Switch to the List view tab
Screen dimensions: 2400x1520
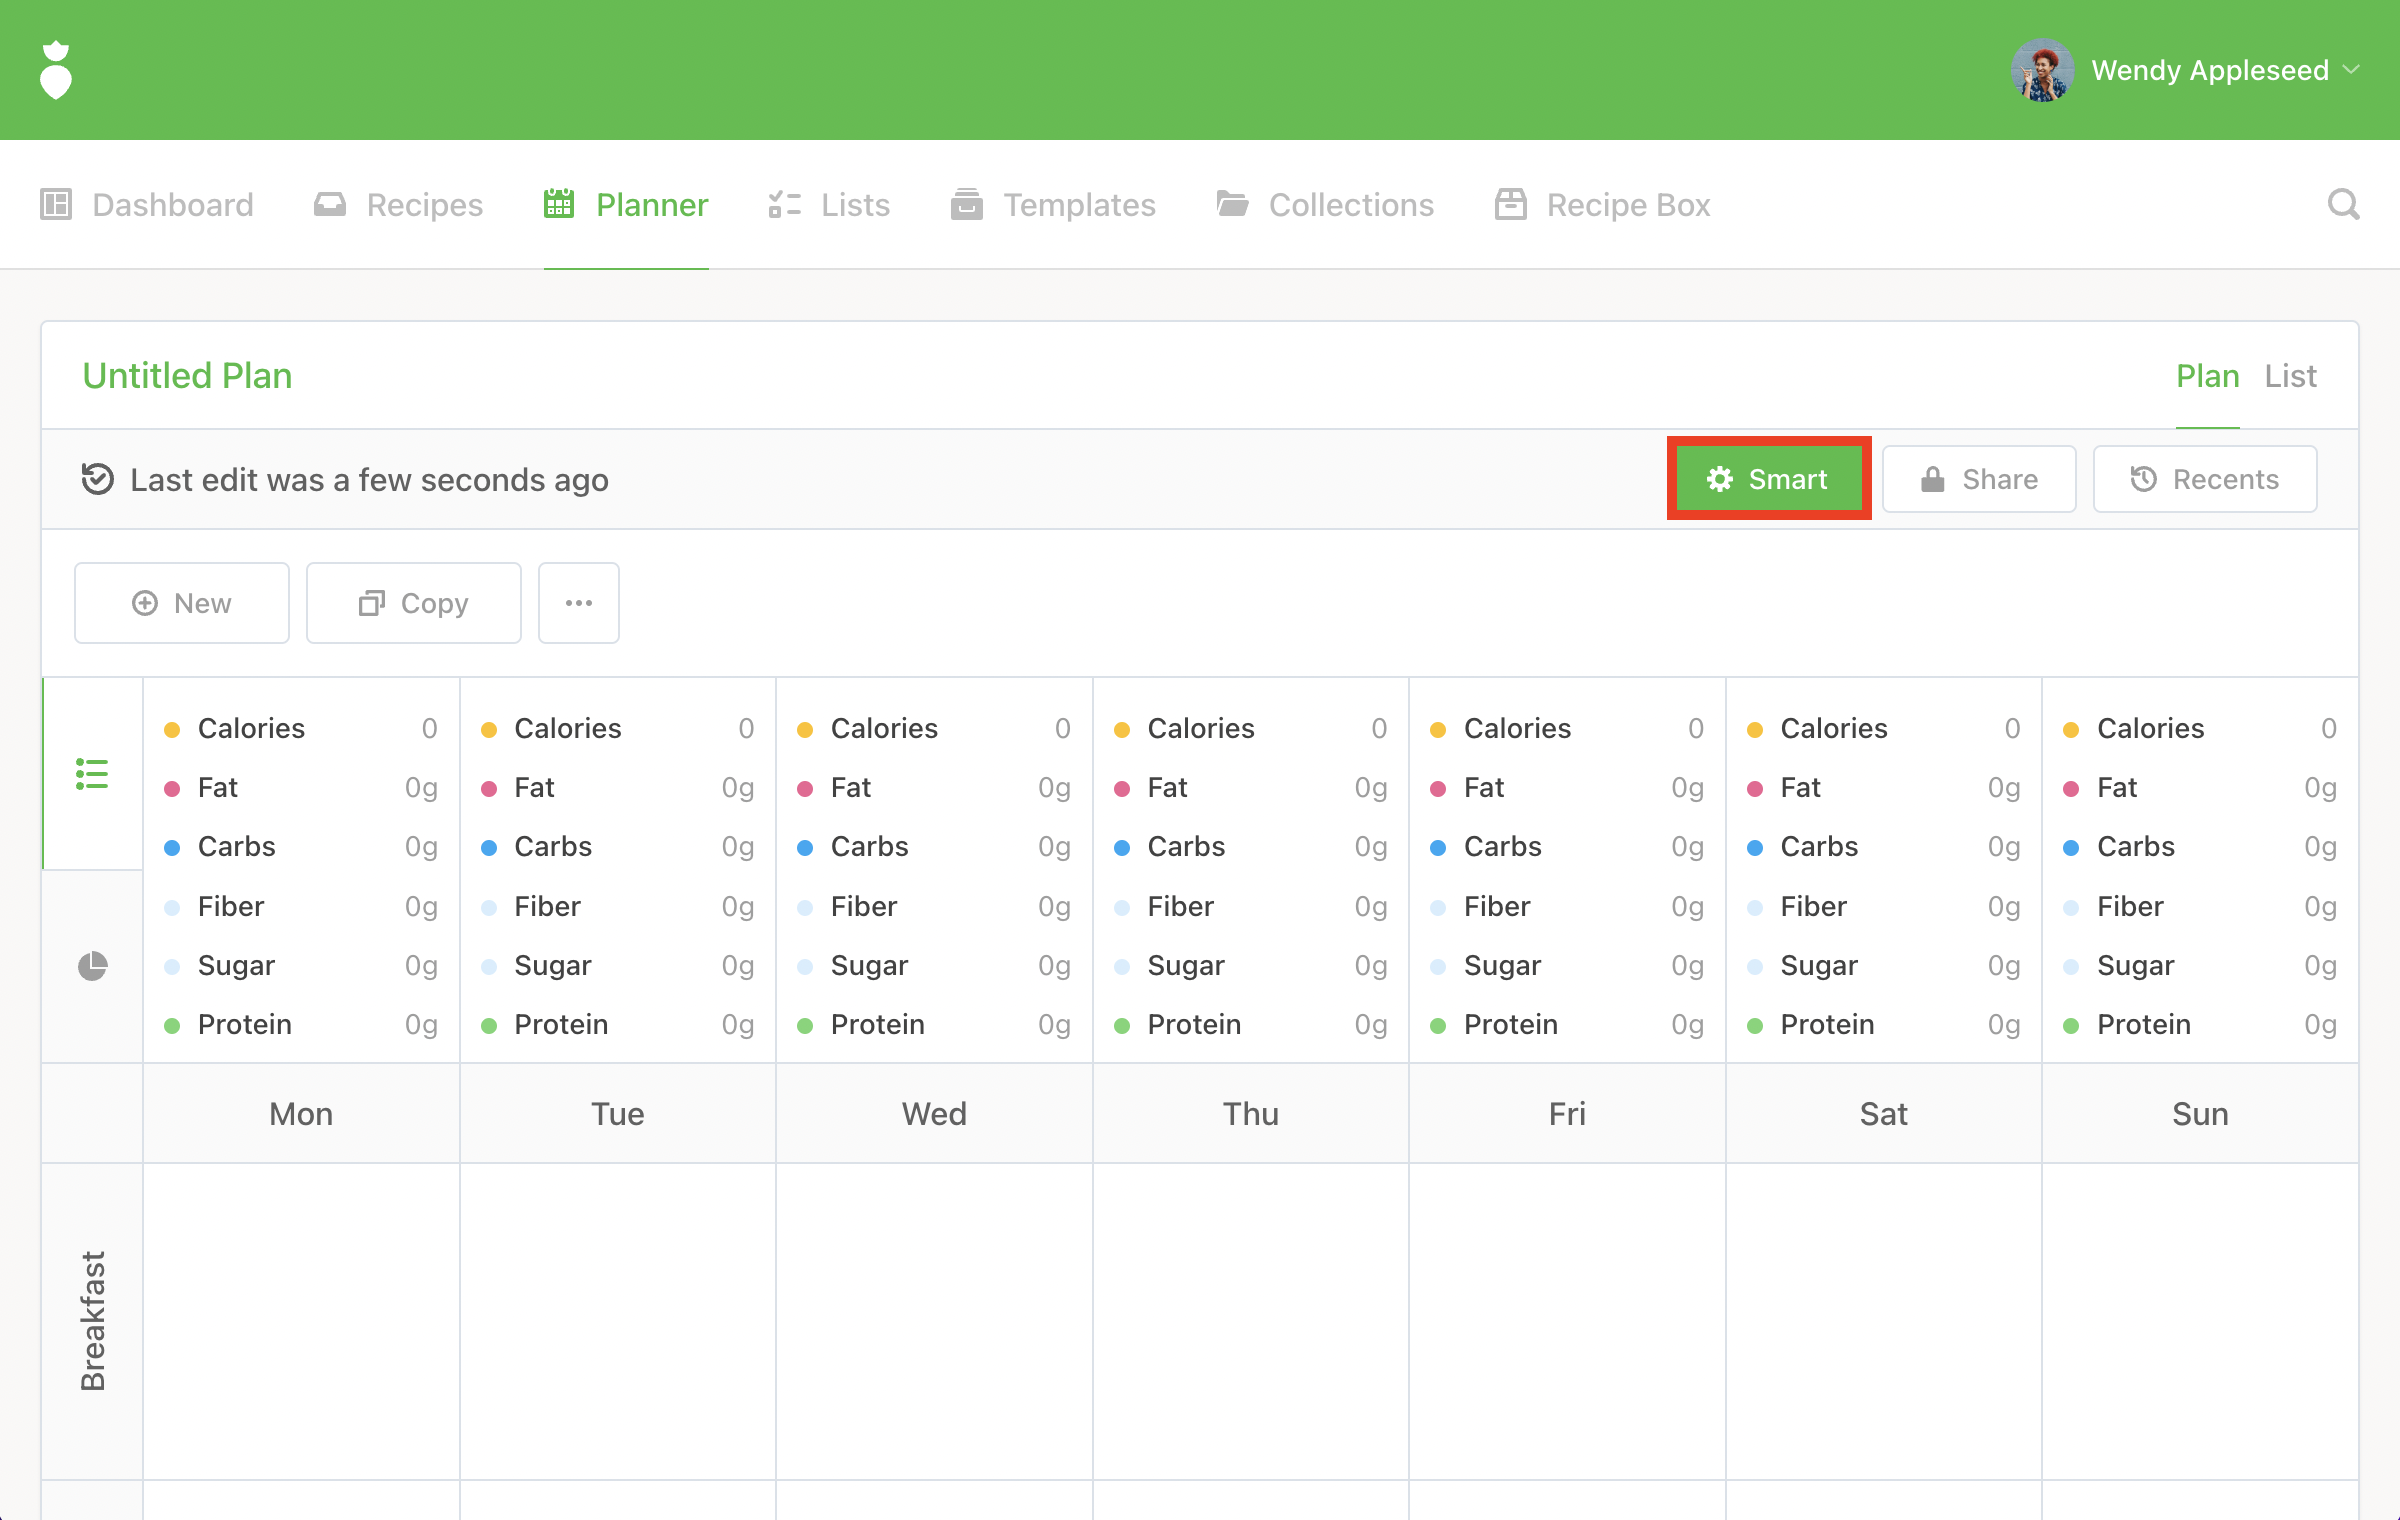click(x=2290, y=376)
